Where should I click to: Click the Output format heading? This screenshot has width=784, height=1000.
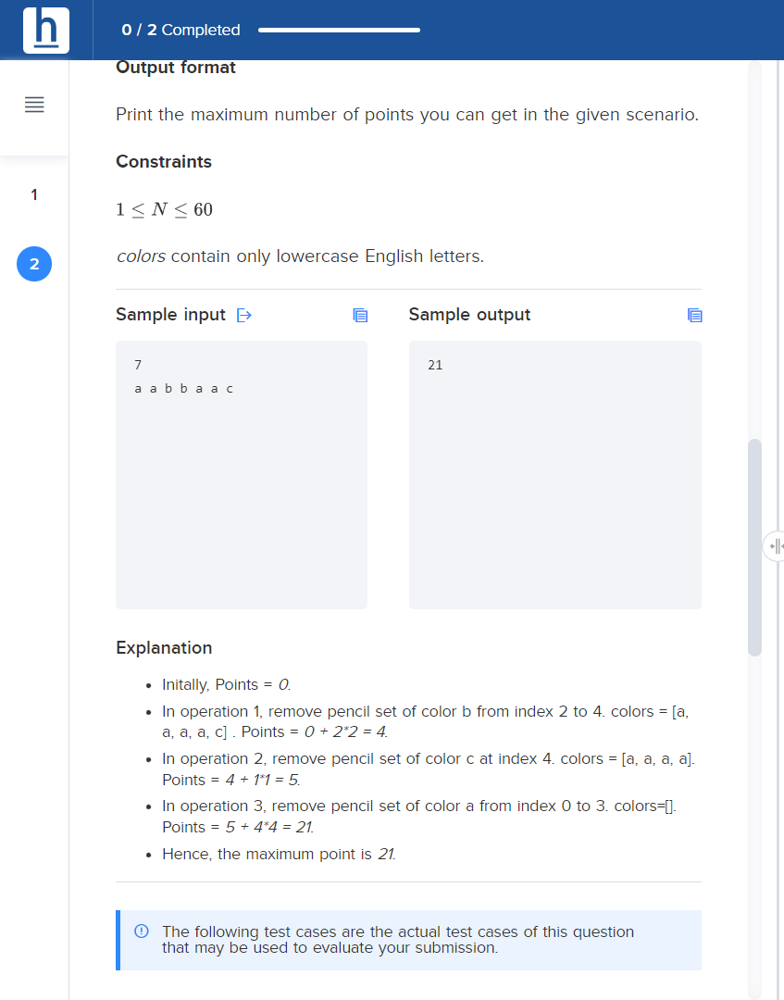tap(175, 68)
